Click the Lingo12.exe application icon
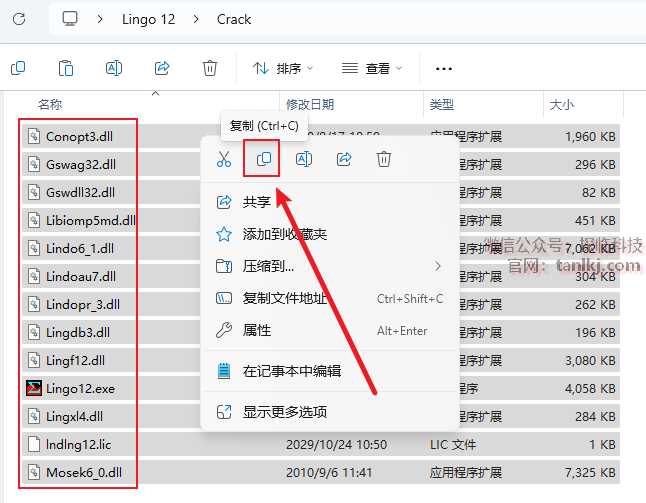Screen dimensions: 646x503 34,388
